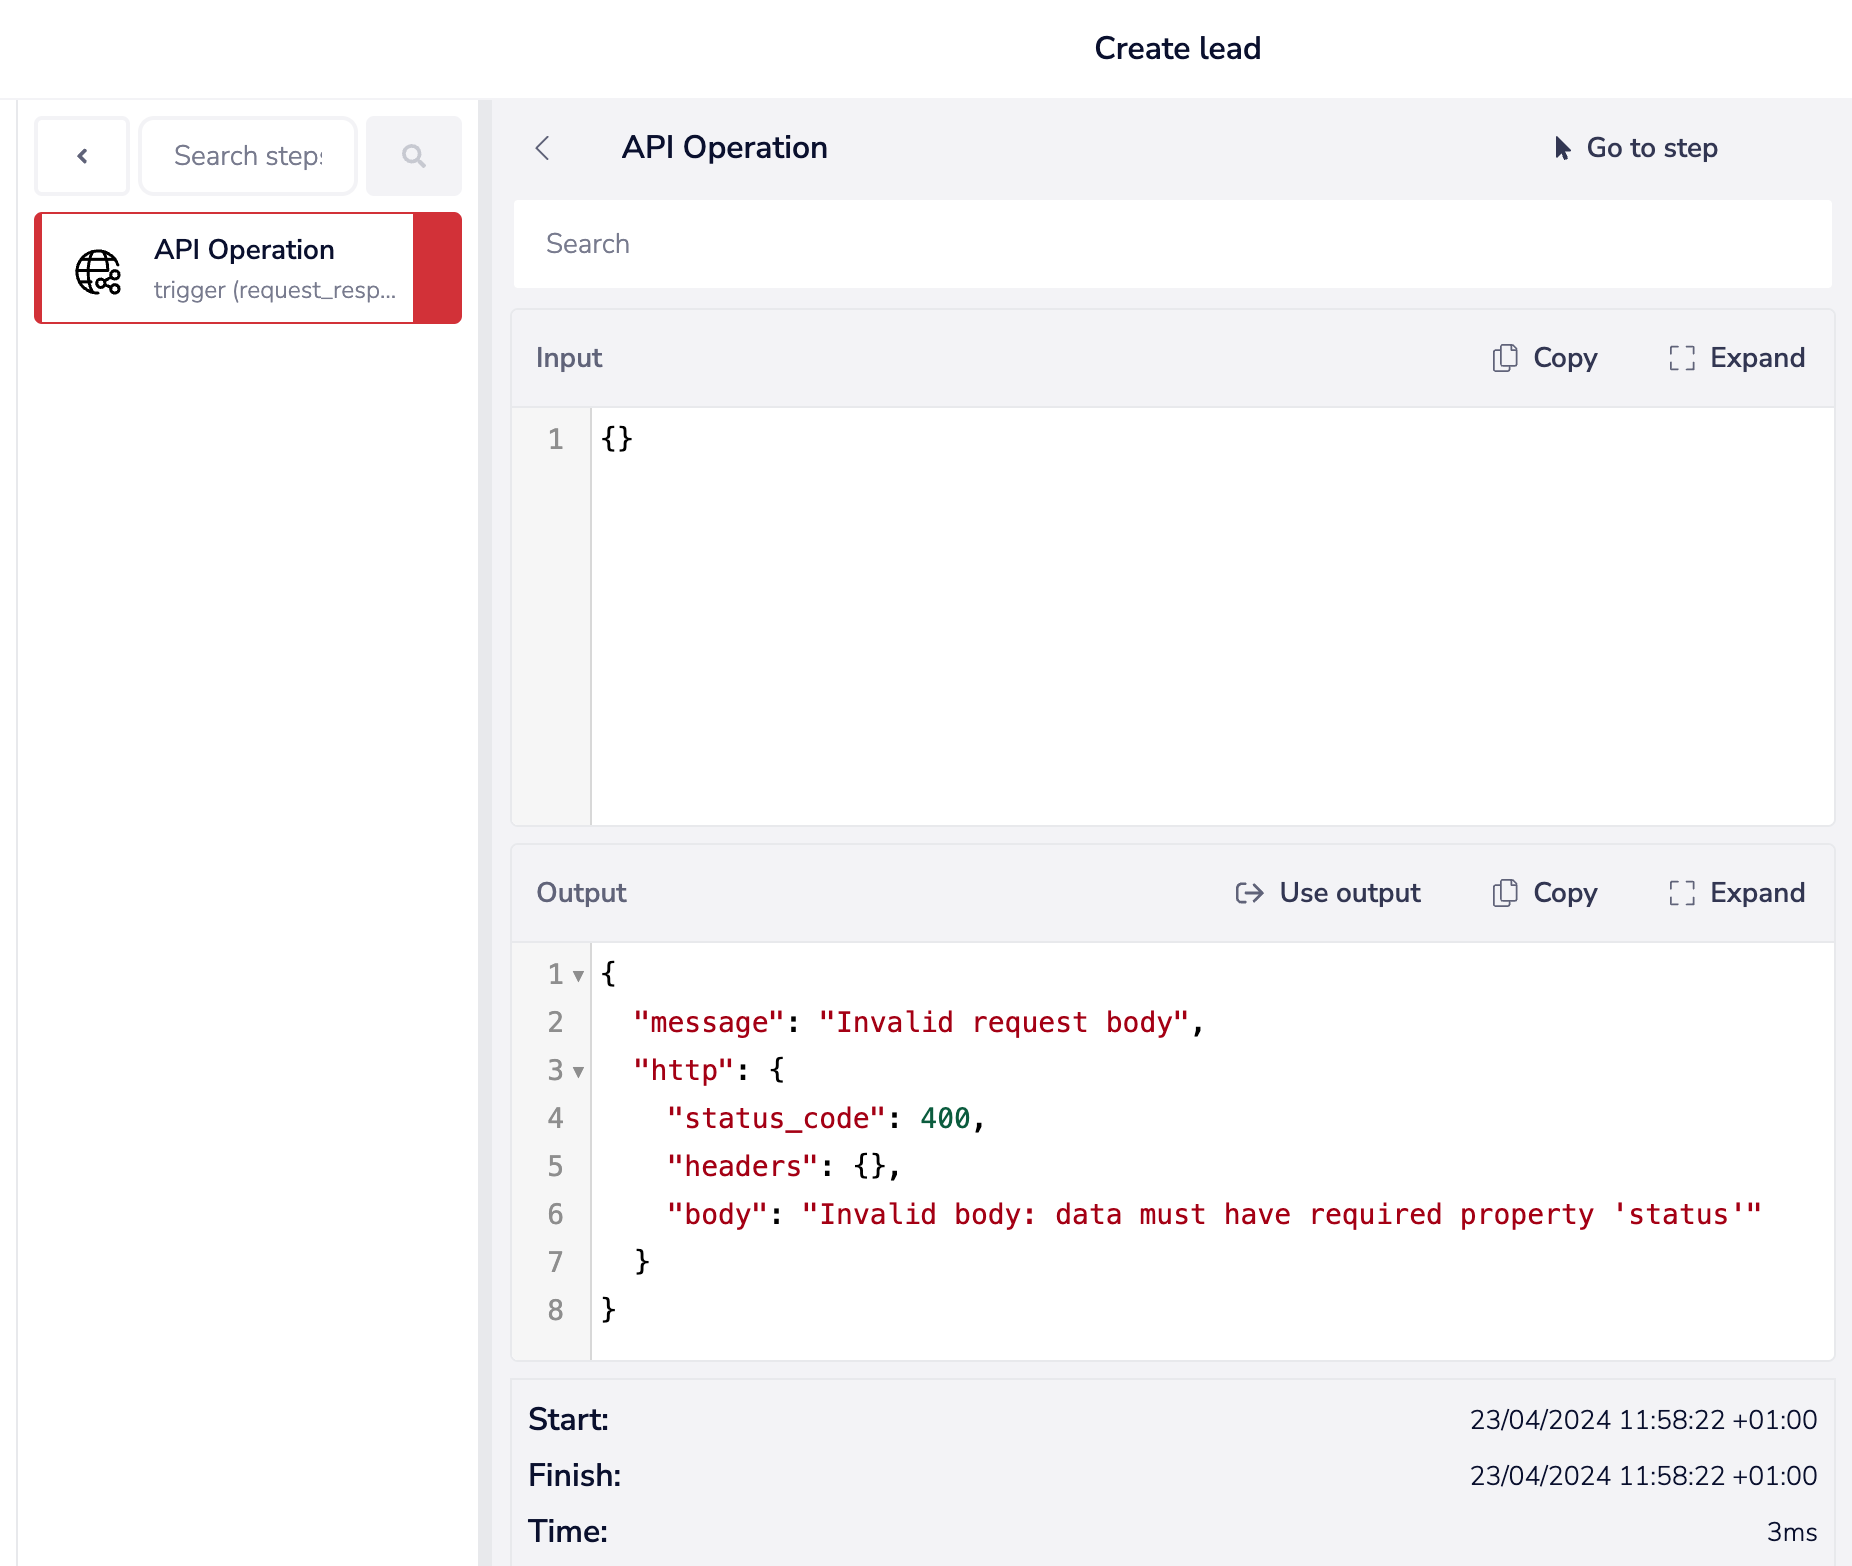Copy the Output panel JSON

[1545, 893]
